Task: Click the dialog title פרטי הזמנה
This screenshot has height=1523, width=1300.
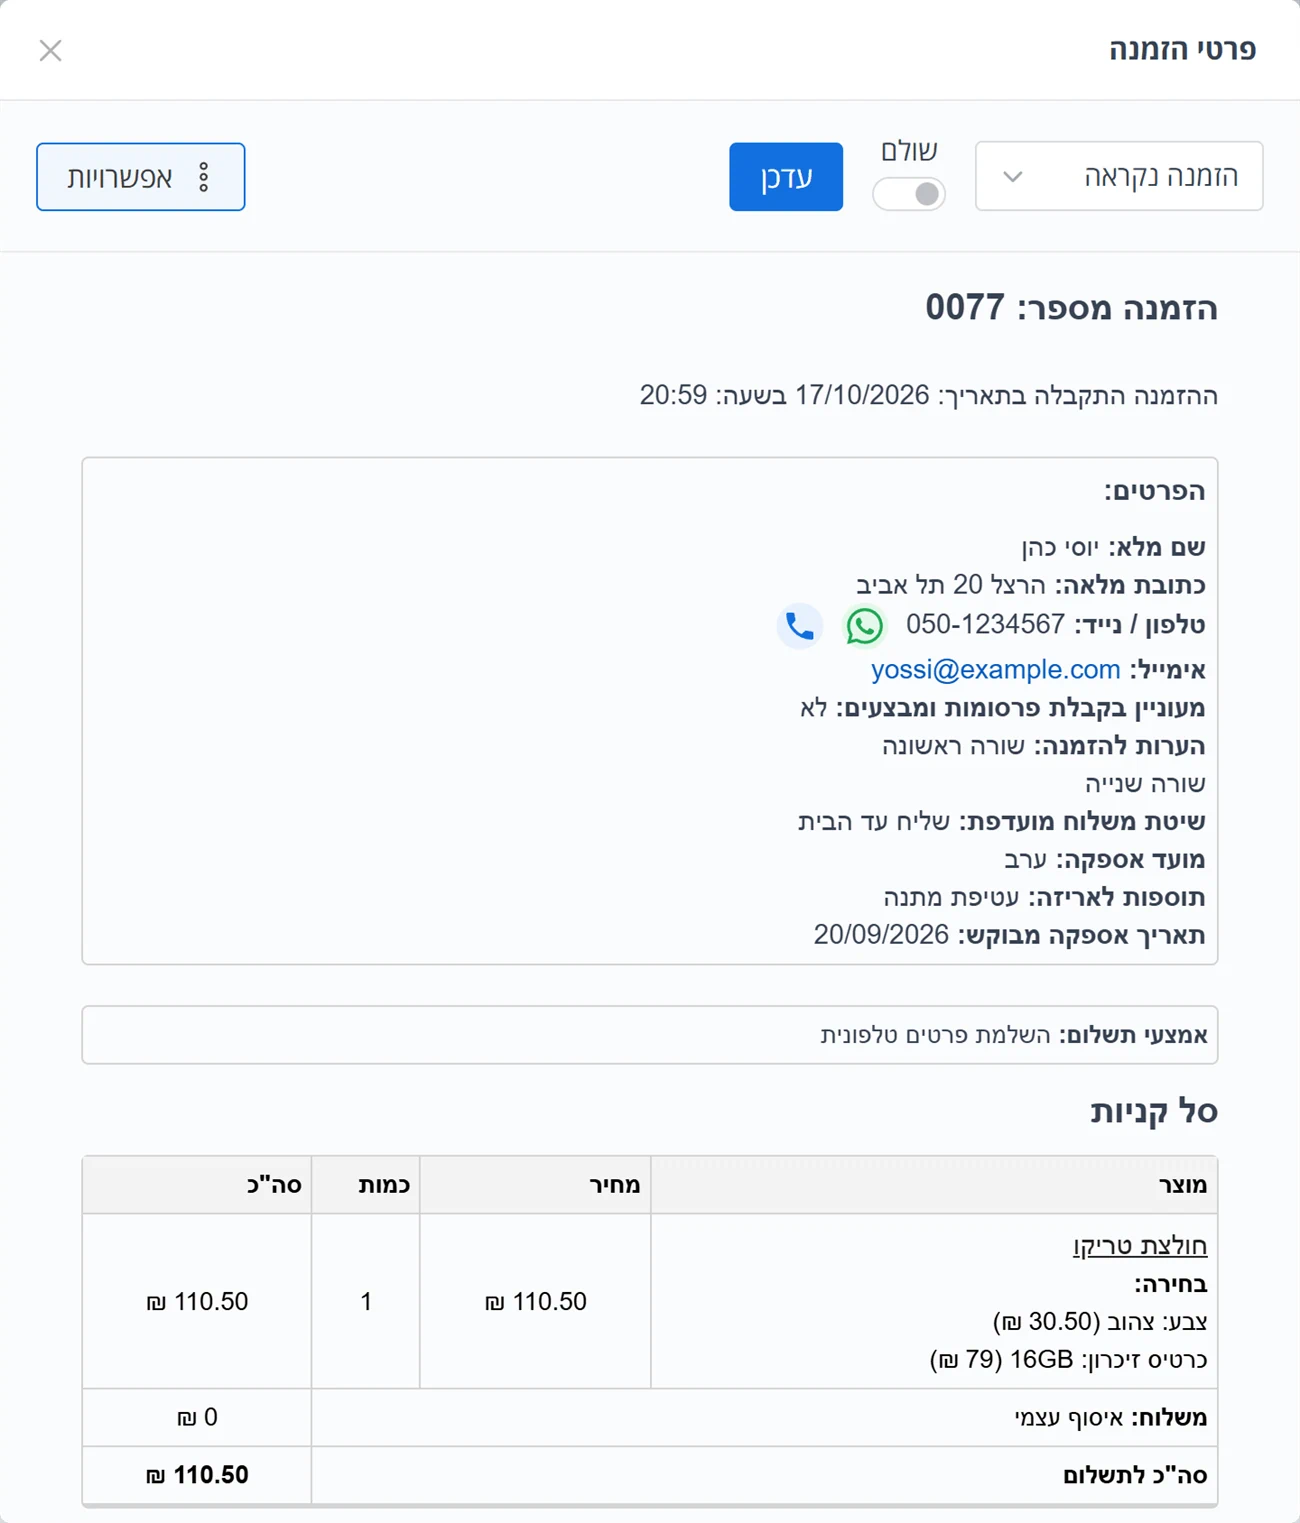Action: pyautogui.click(x=1182, y=49)
